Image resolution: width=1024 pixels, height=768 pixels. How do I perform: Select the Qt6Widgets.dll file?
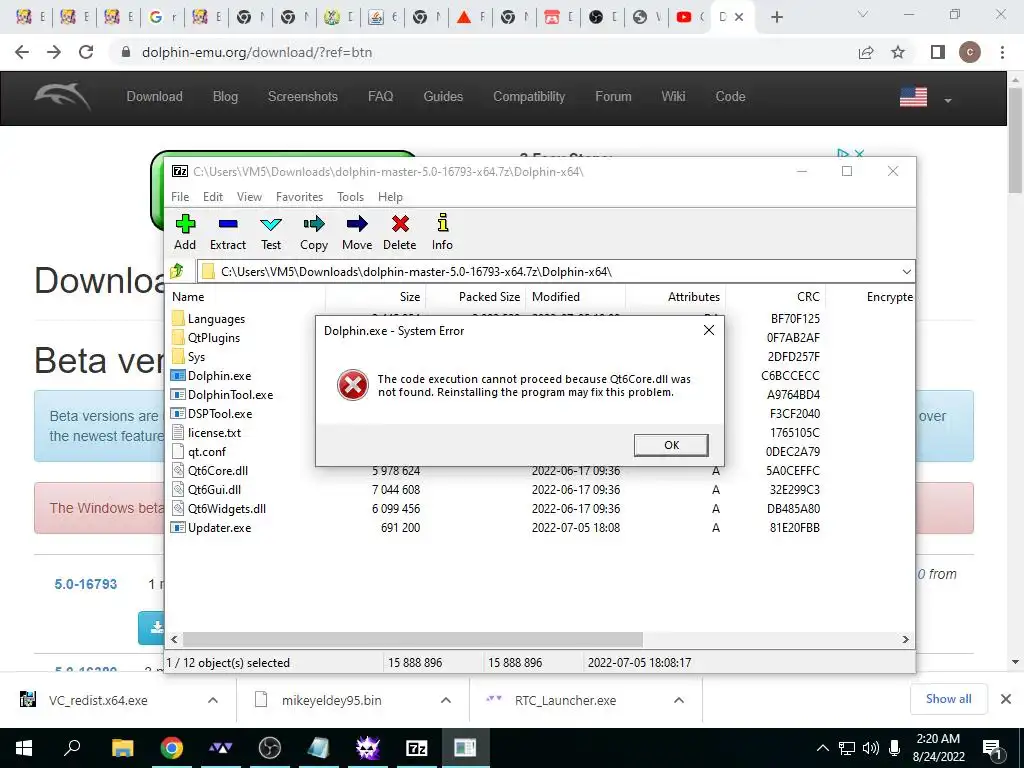[227, 508]
